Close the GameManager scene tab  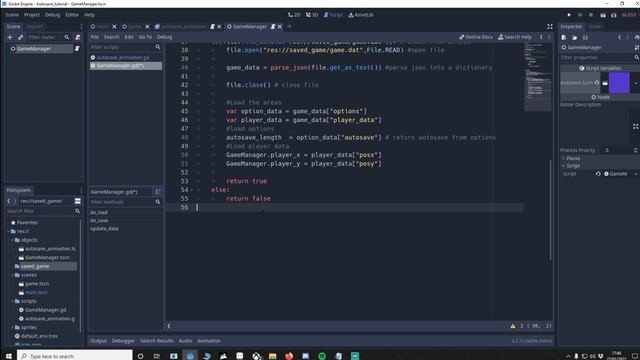click(280, 27)
